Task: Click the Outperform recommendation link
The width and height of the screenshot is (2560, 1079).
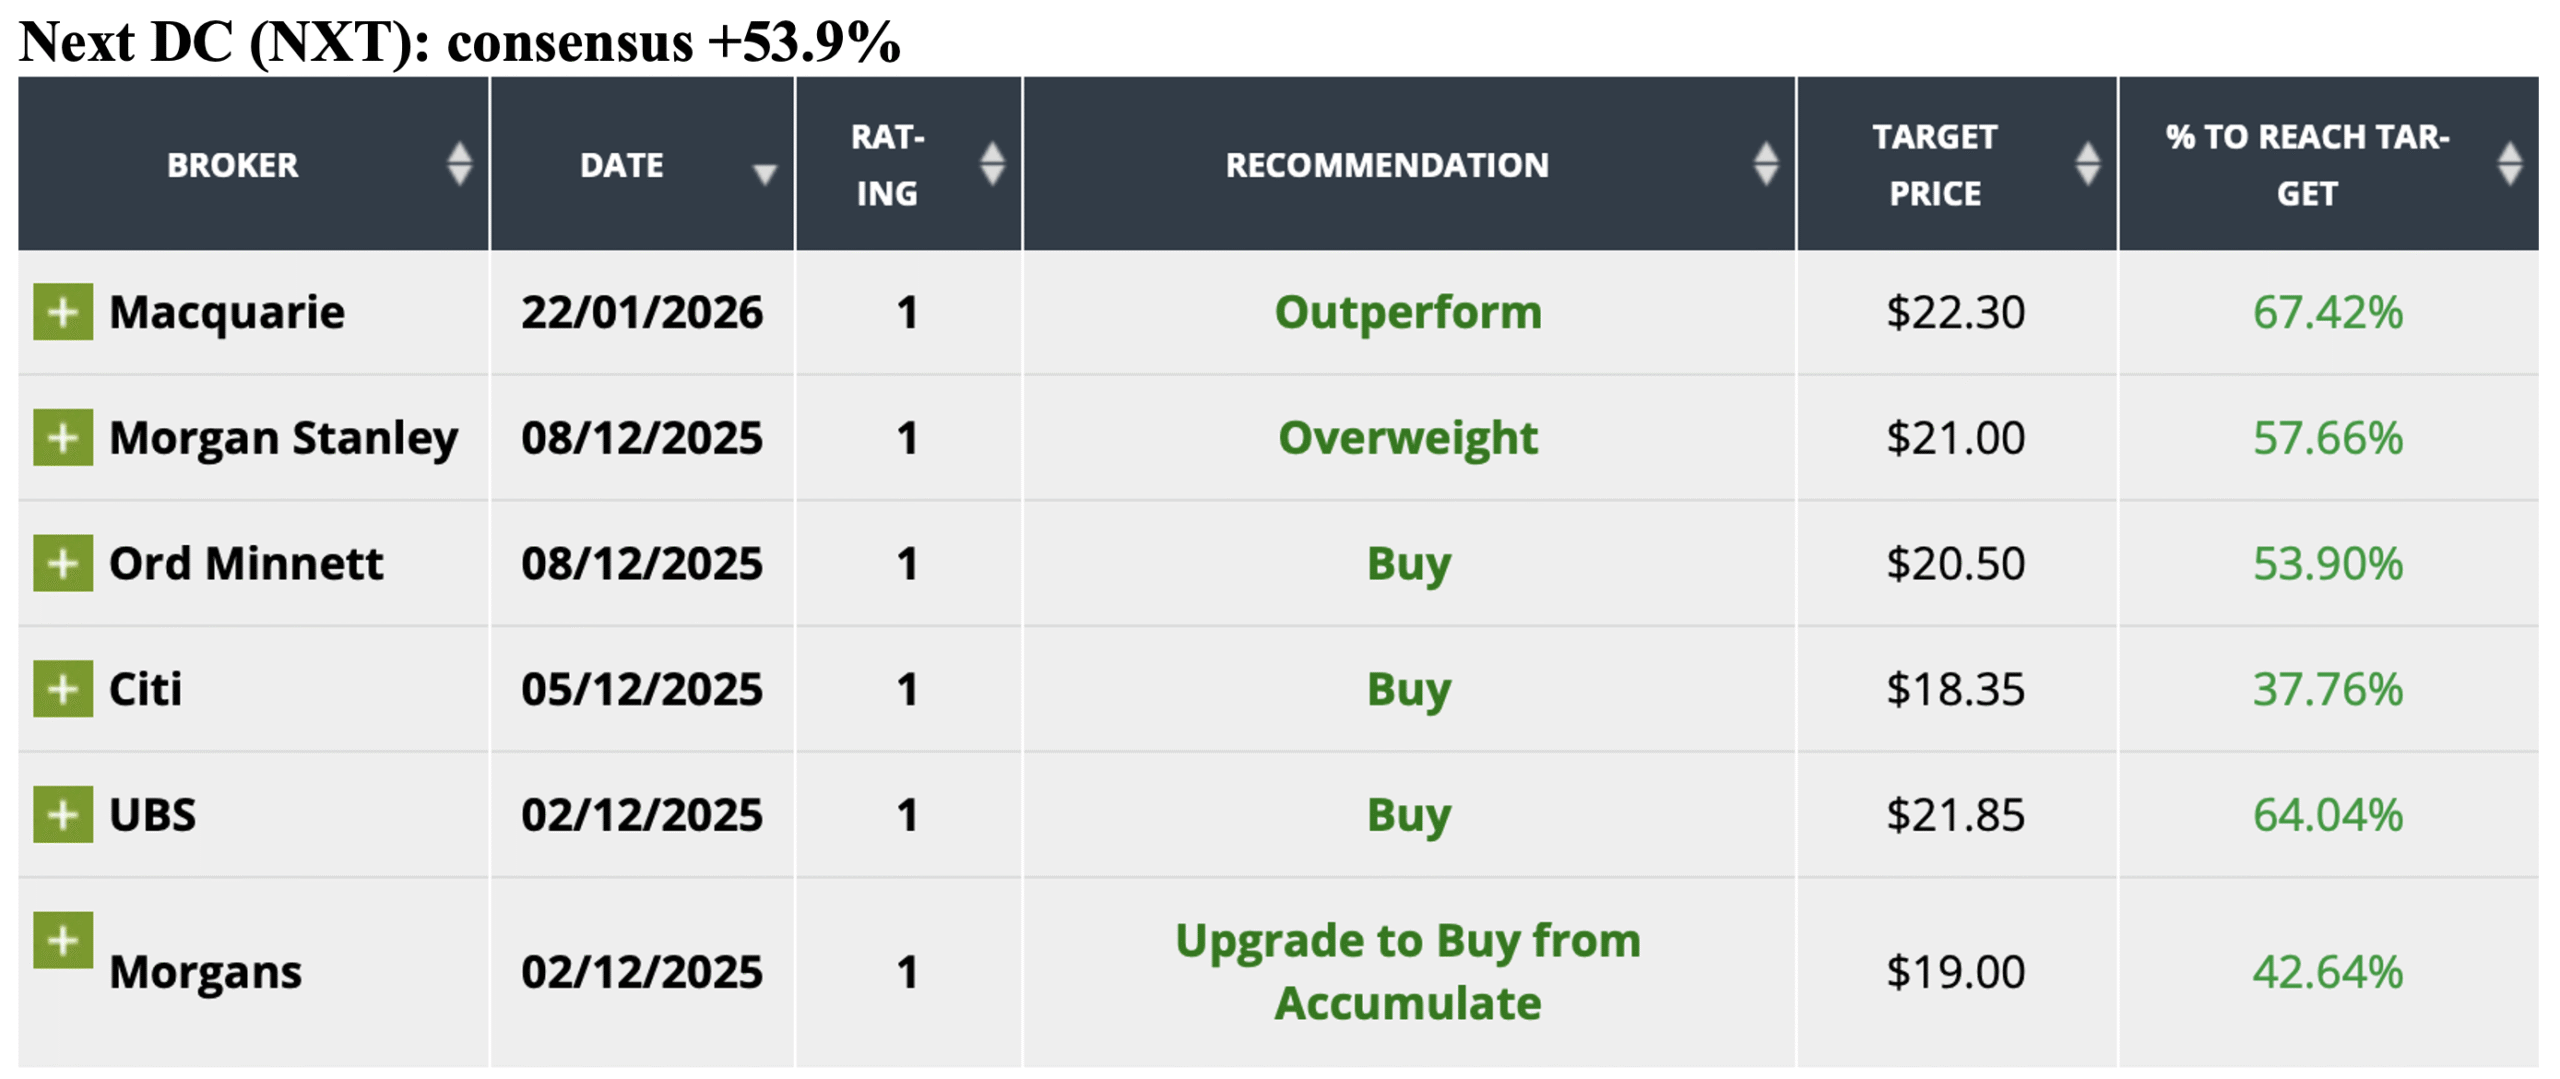Action: coord(1407,312)
